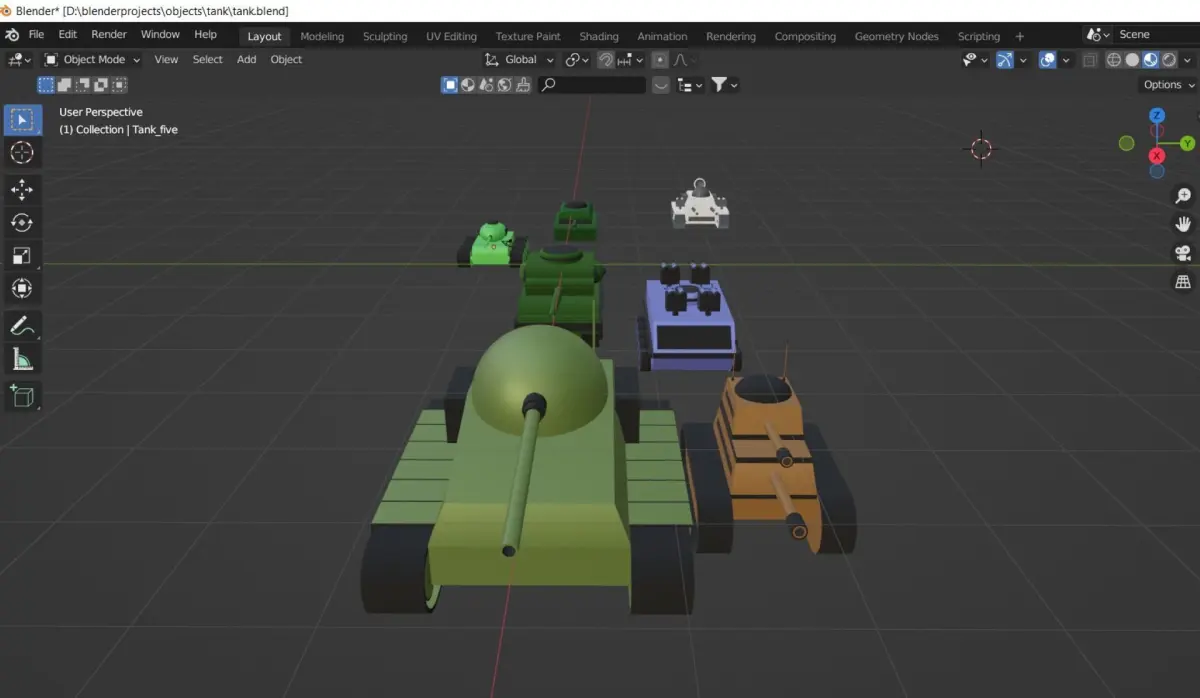The image size is (1200, 698).
Task: Open the Options dropdown
Action: coord(1168,85)
